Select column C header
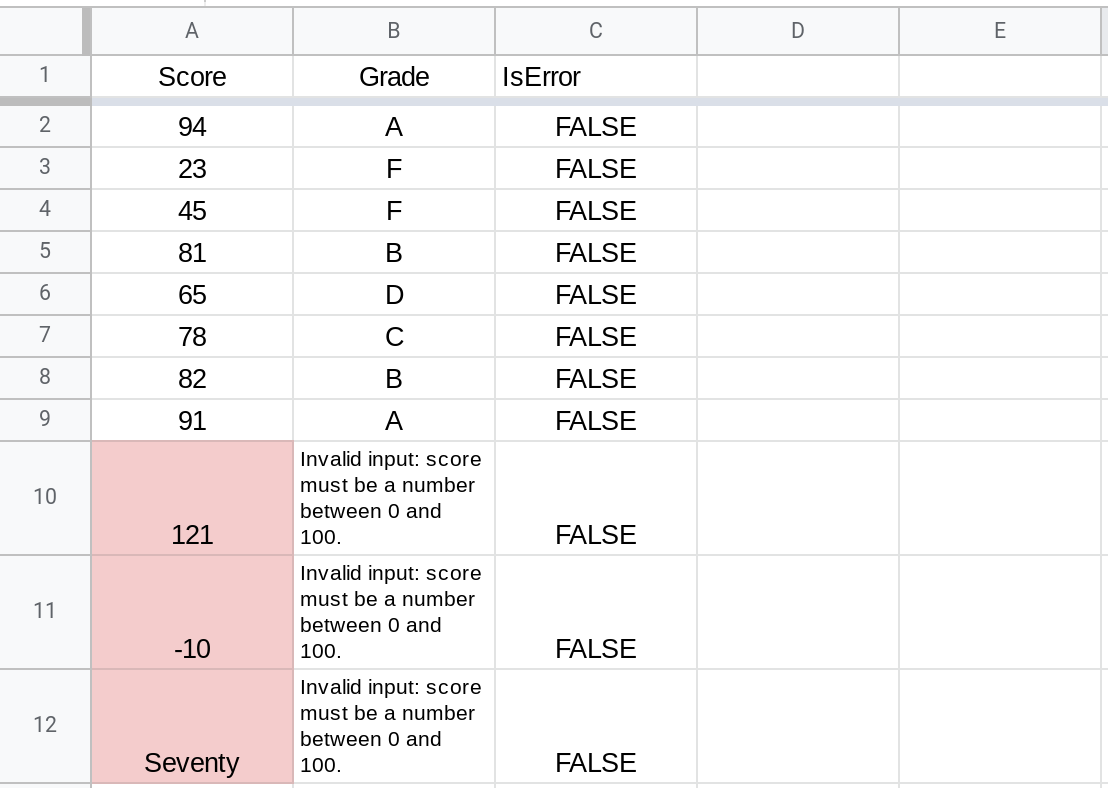Screen dimensions: 1108x788 596,31
